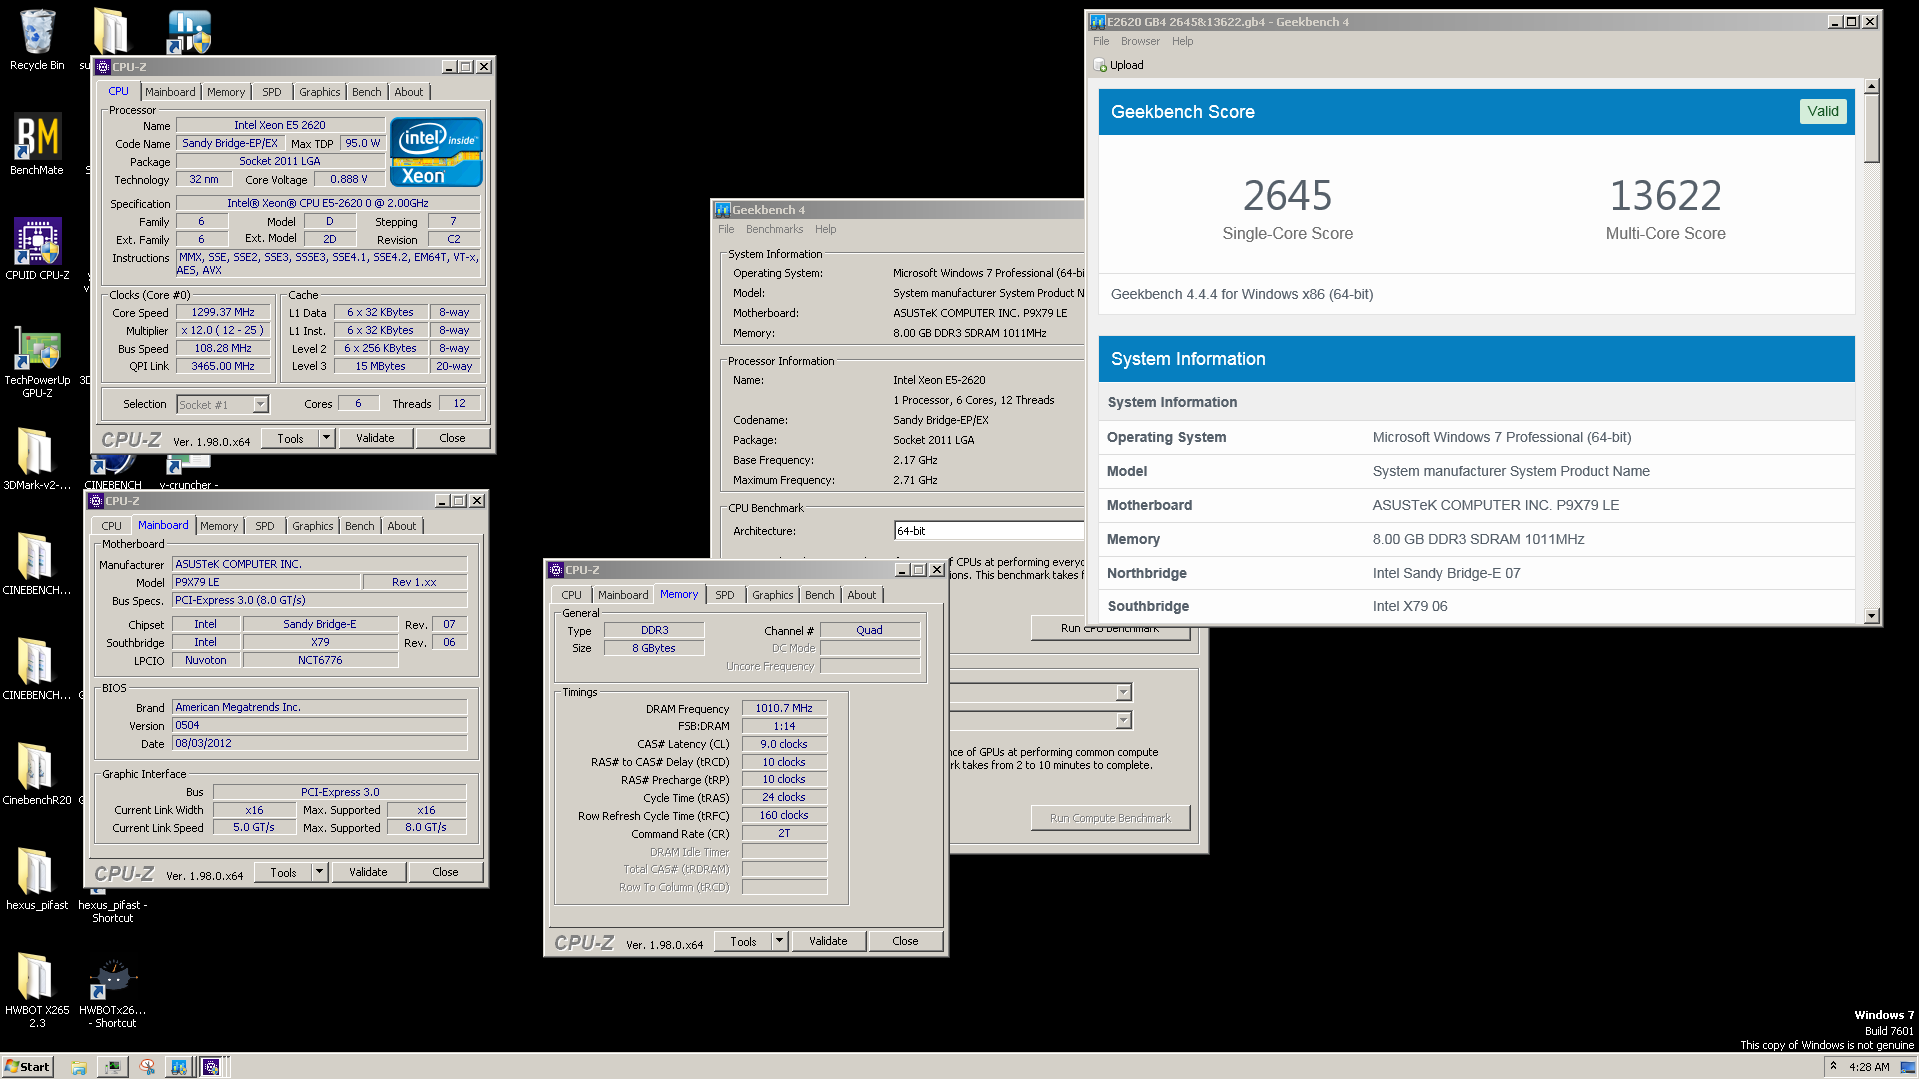
Task: Click the scrollbar thumb in the Geekbench results window
Action: [1872, 129]
